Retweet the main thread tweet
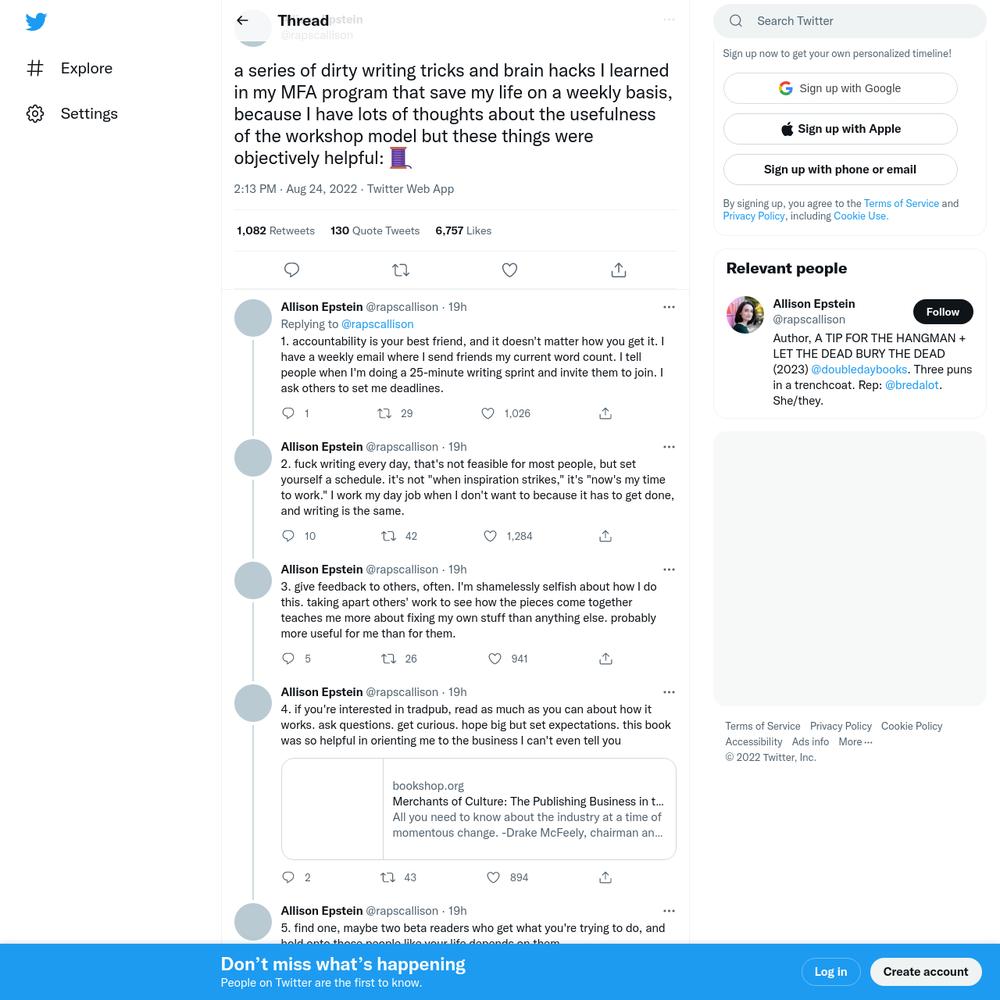1000x1000 pixels. (401, 270)
